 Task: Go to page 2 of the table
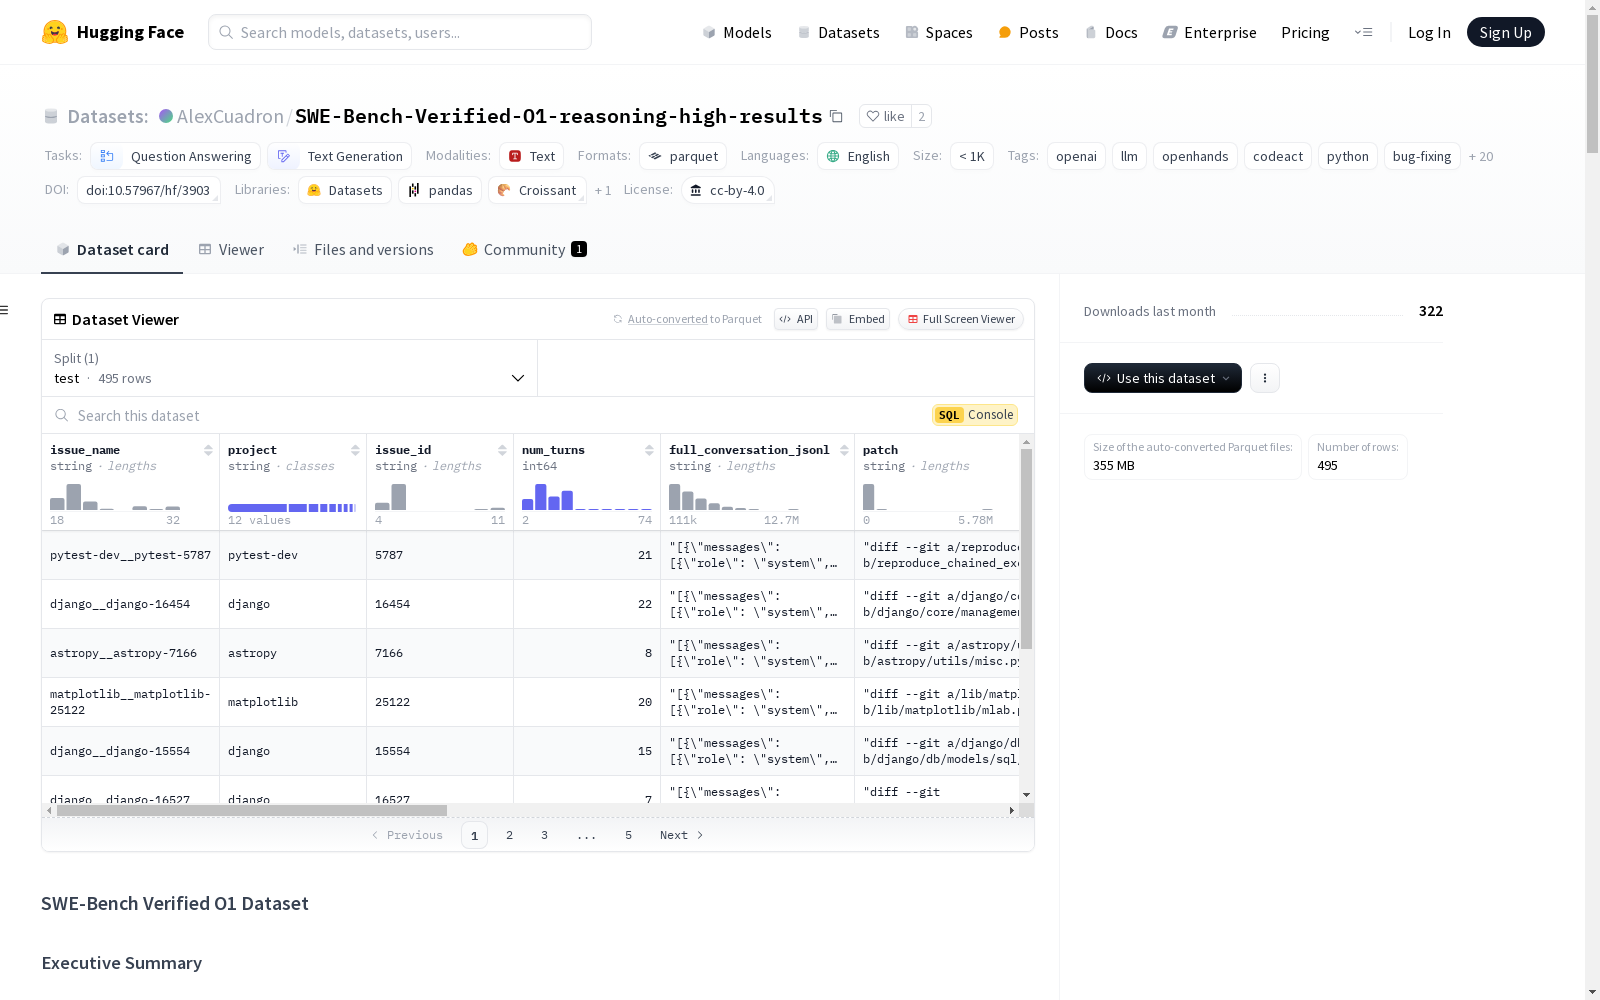tap(509, 835)
